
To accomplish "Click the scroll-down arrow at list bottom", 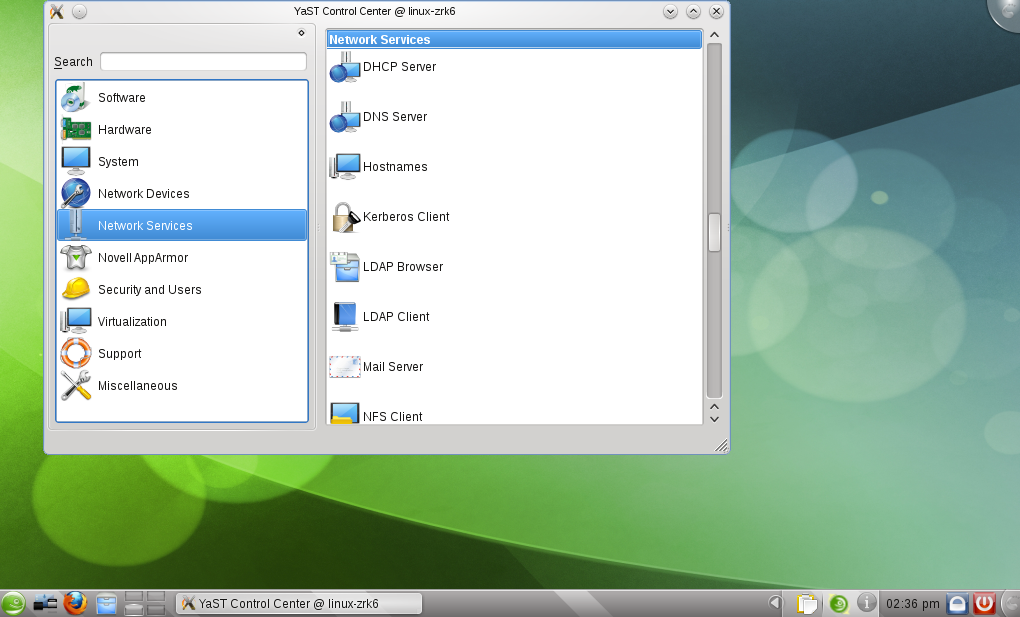I will [714, 419].
